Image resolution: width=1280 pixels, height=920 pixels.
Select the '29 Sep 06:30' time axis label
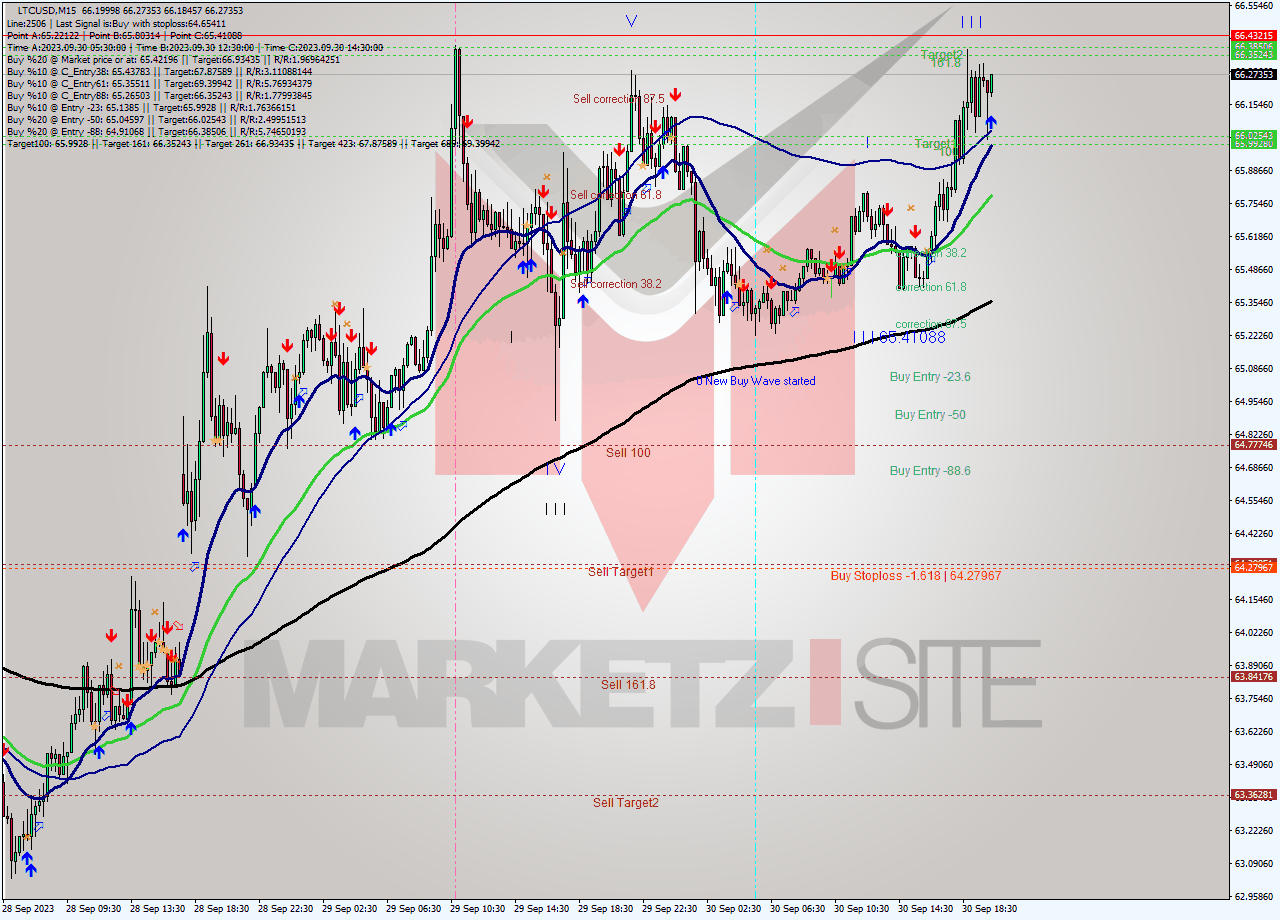414,909
